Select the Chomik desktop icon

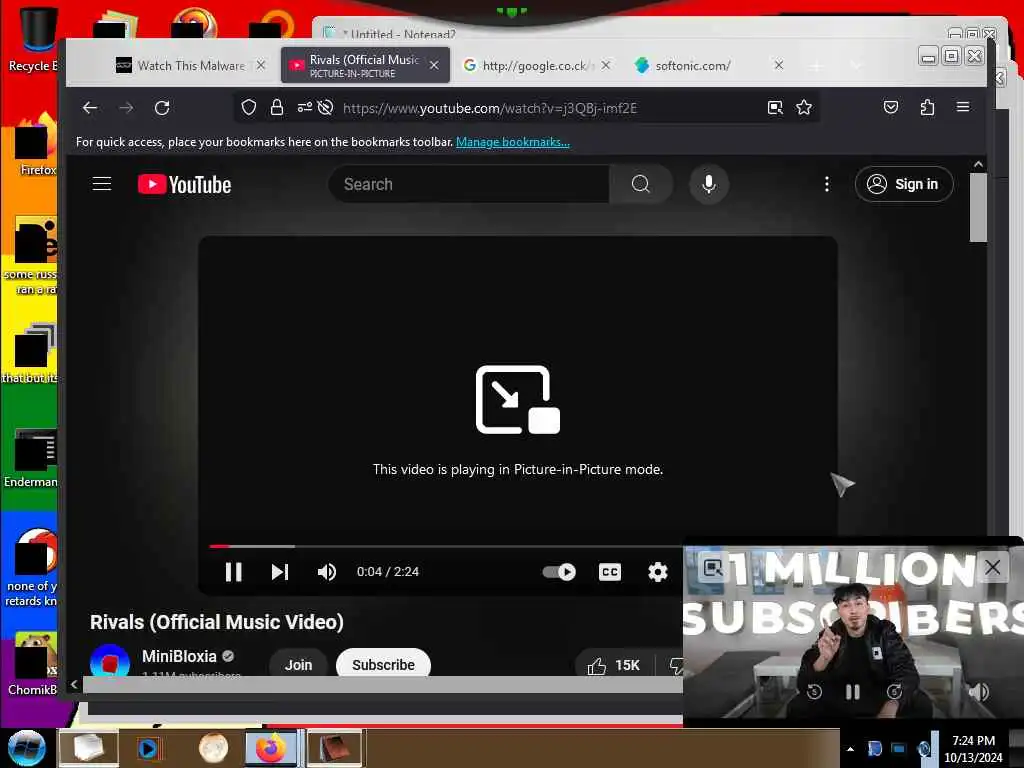coord(31,665)
